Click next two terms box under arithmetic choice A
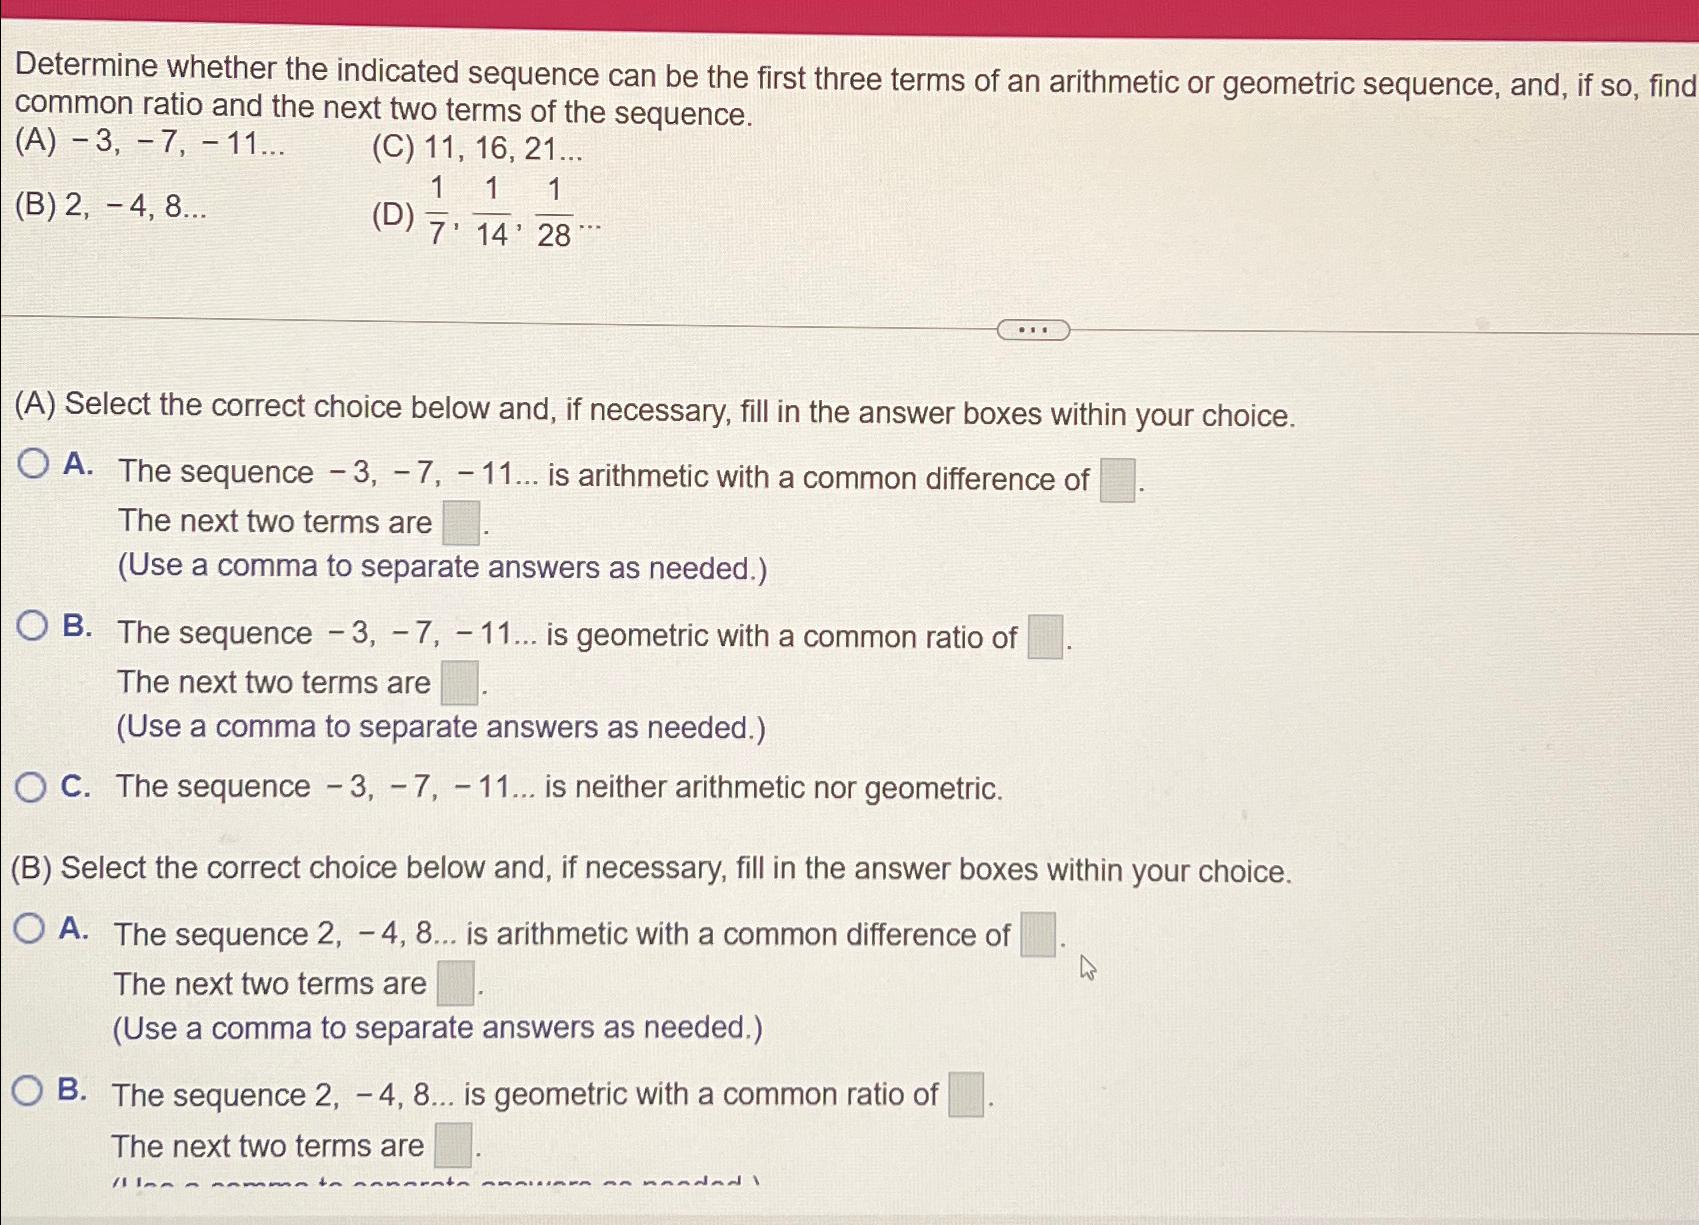The width and height of the screenshot is (1699, 1225). click(x=457, y=521)
